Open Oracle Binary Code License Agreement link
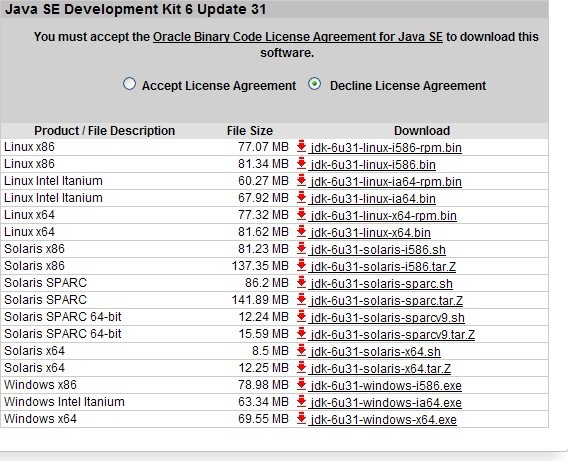This screenshot has width=568, height=461. (298, 37)
